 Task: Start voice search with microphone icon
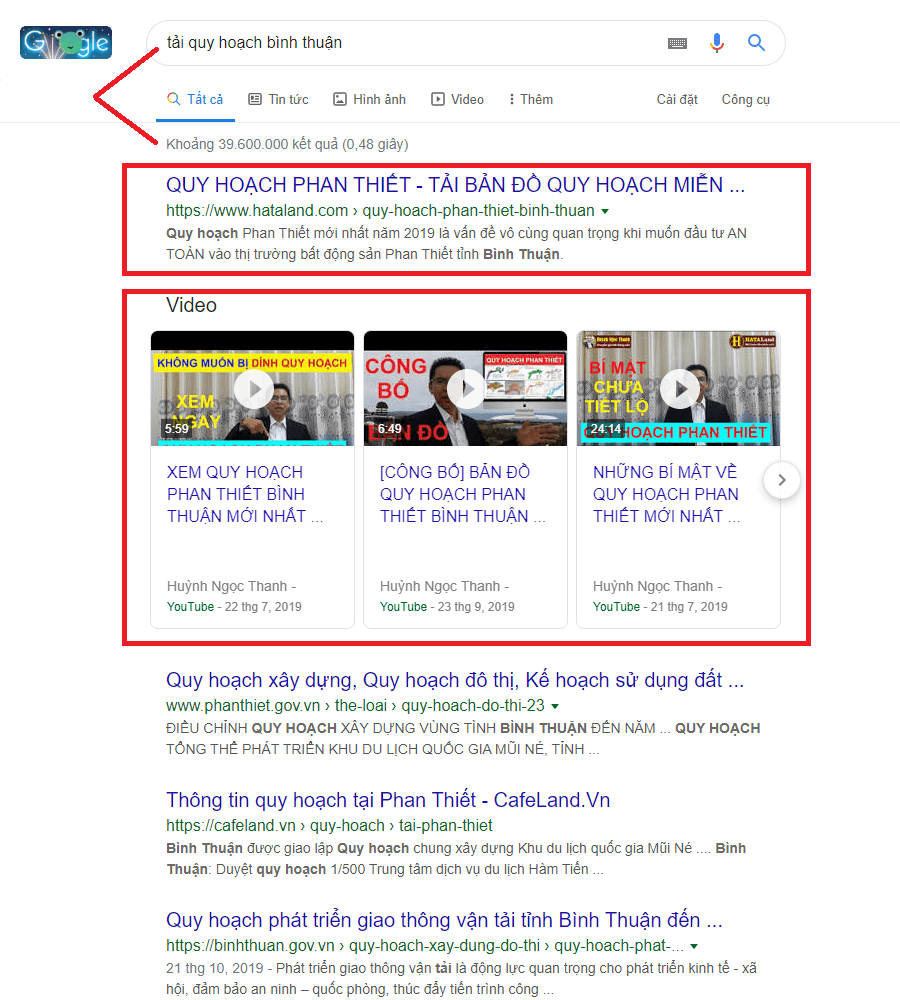point(717,43)
